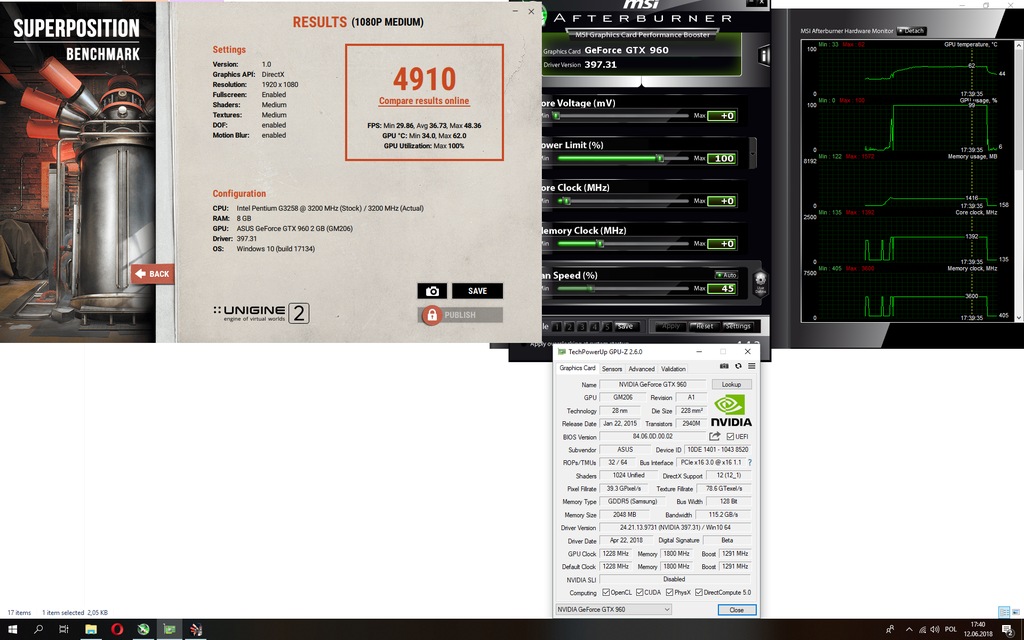Viewport: 1024px width, 640px height.
Task: Switch Explorer to details view icon
Action: tap(1004, 612)
